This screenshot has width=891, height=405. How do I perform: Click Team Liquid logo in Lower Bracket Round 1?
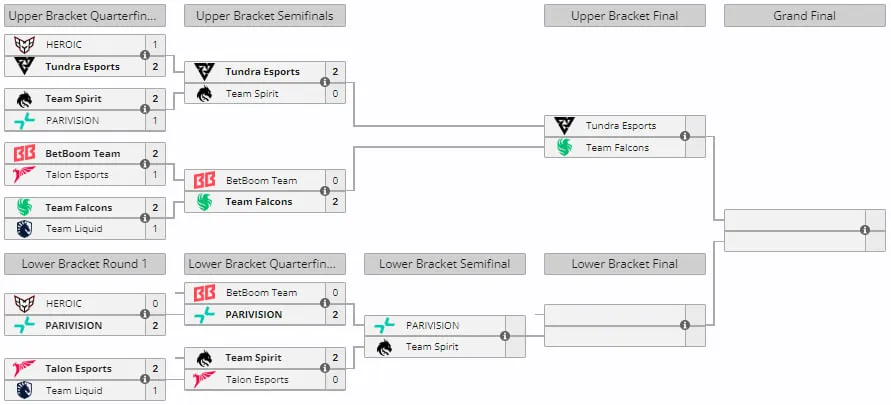point(24,390)
